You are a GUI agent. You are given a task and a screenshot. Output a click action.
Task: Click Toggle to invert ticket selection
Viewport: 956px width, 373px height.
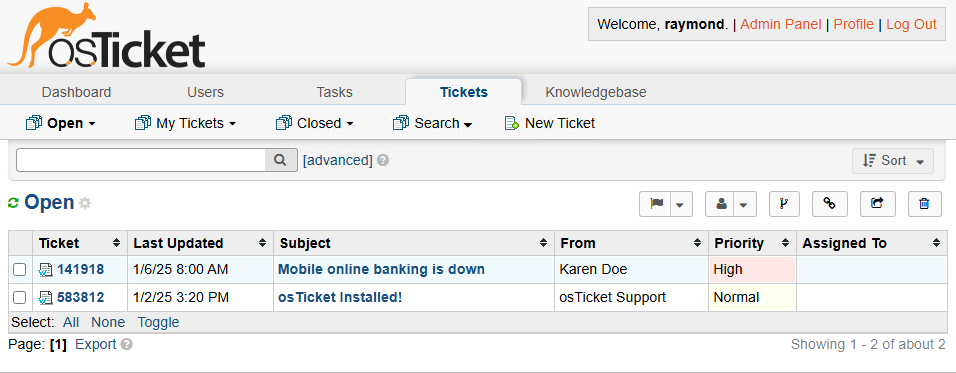pos(159,322)
